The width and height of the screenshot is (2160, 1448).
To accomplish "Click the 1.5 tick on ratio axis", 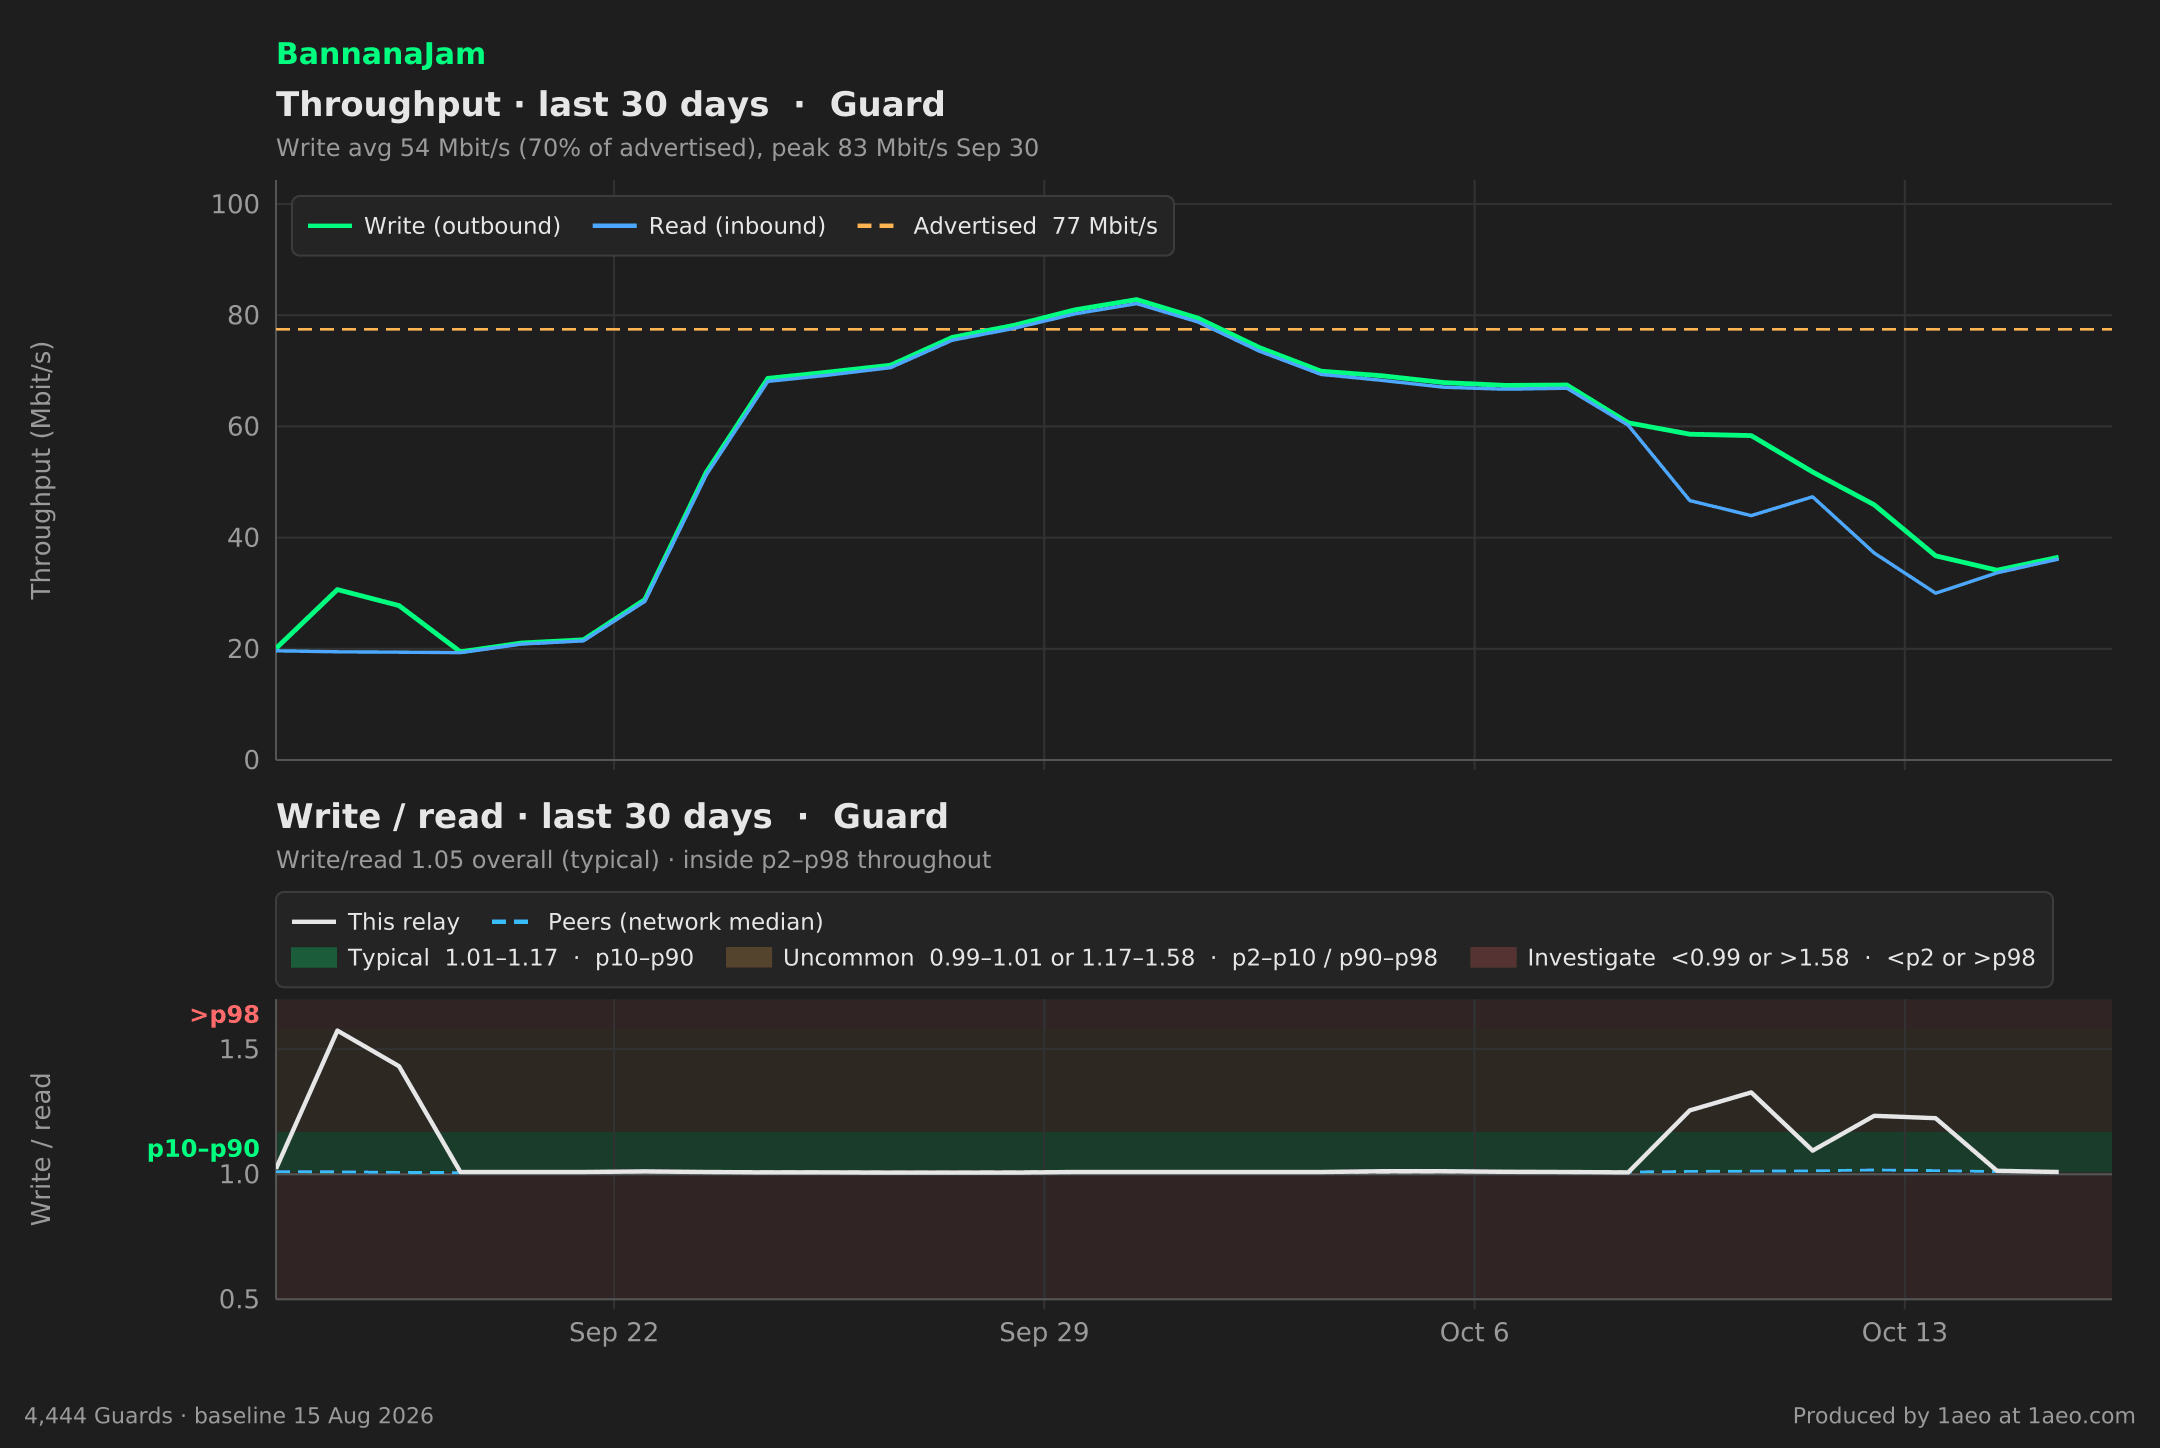I will [239, 1050].
